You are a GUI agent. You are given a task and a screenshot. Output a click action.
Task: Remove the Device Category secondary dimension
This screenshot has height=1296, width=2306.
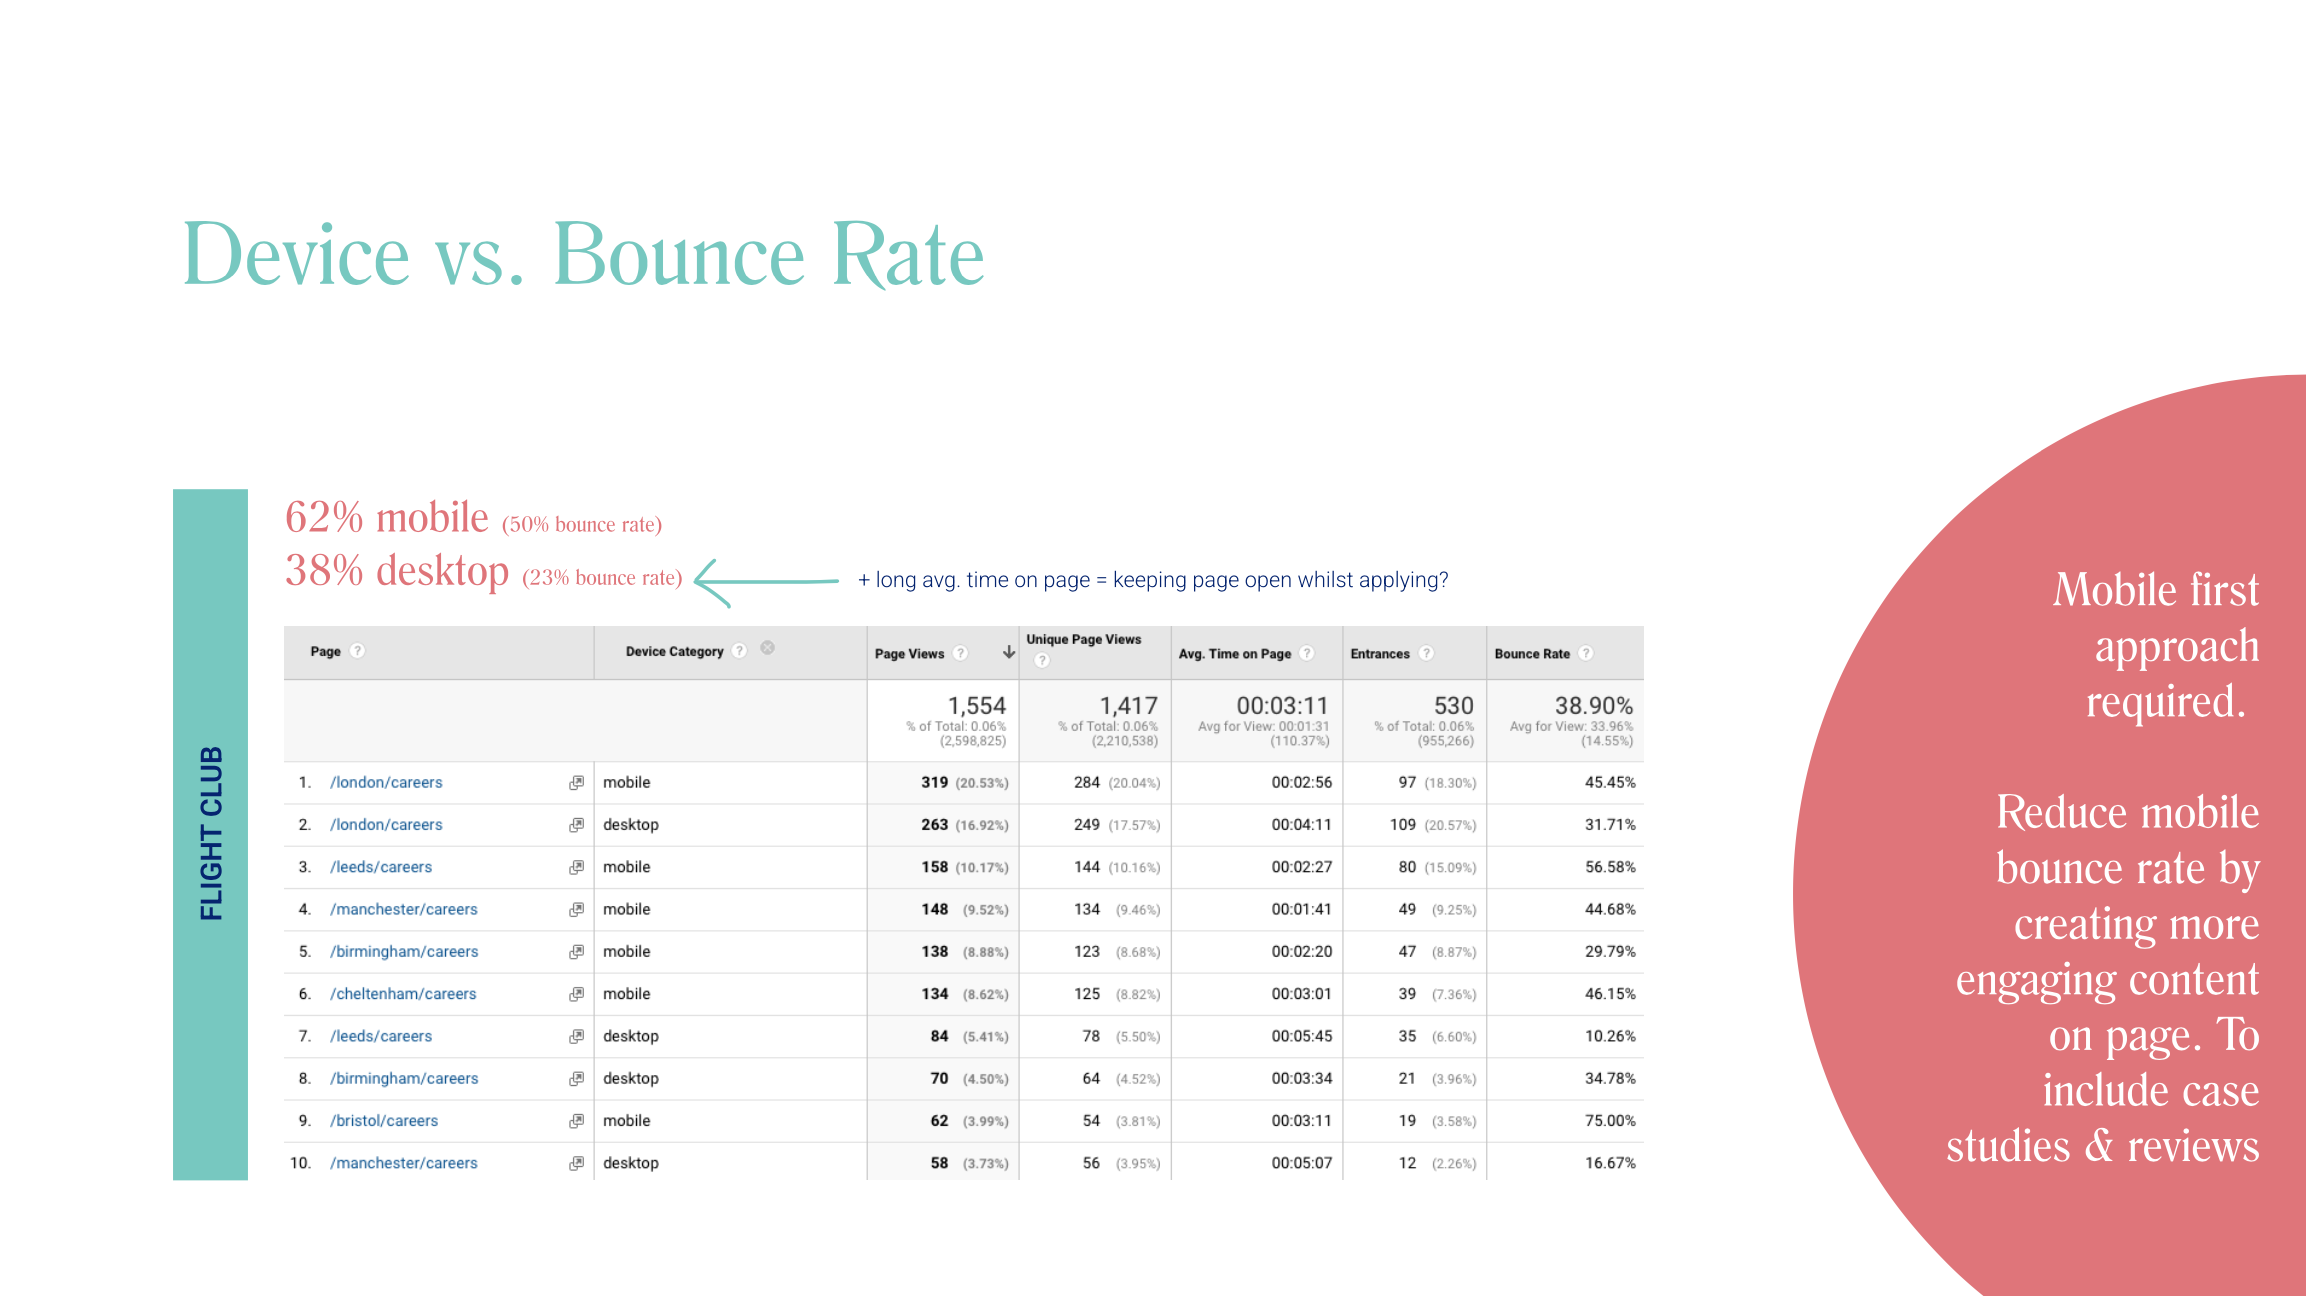(767, 648)
